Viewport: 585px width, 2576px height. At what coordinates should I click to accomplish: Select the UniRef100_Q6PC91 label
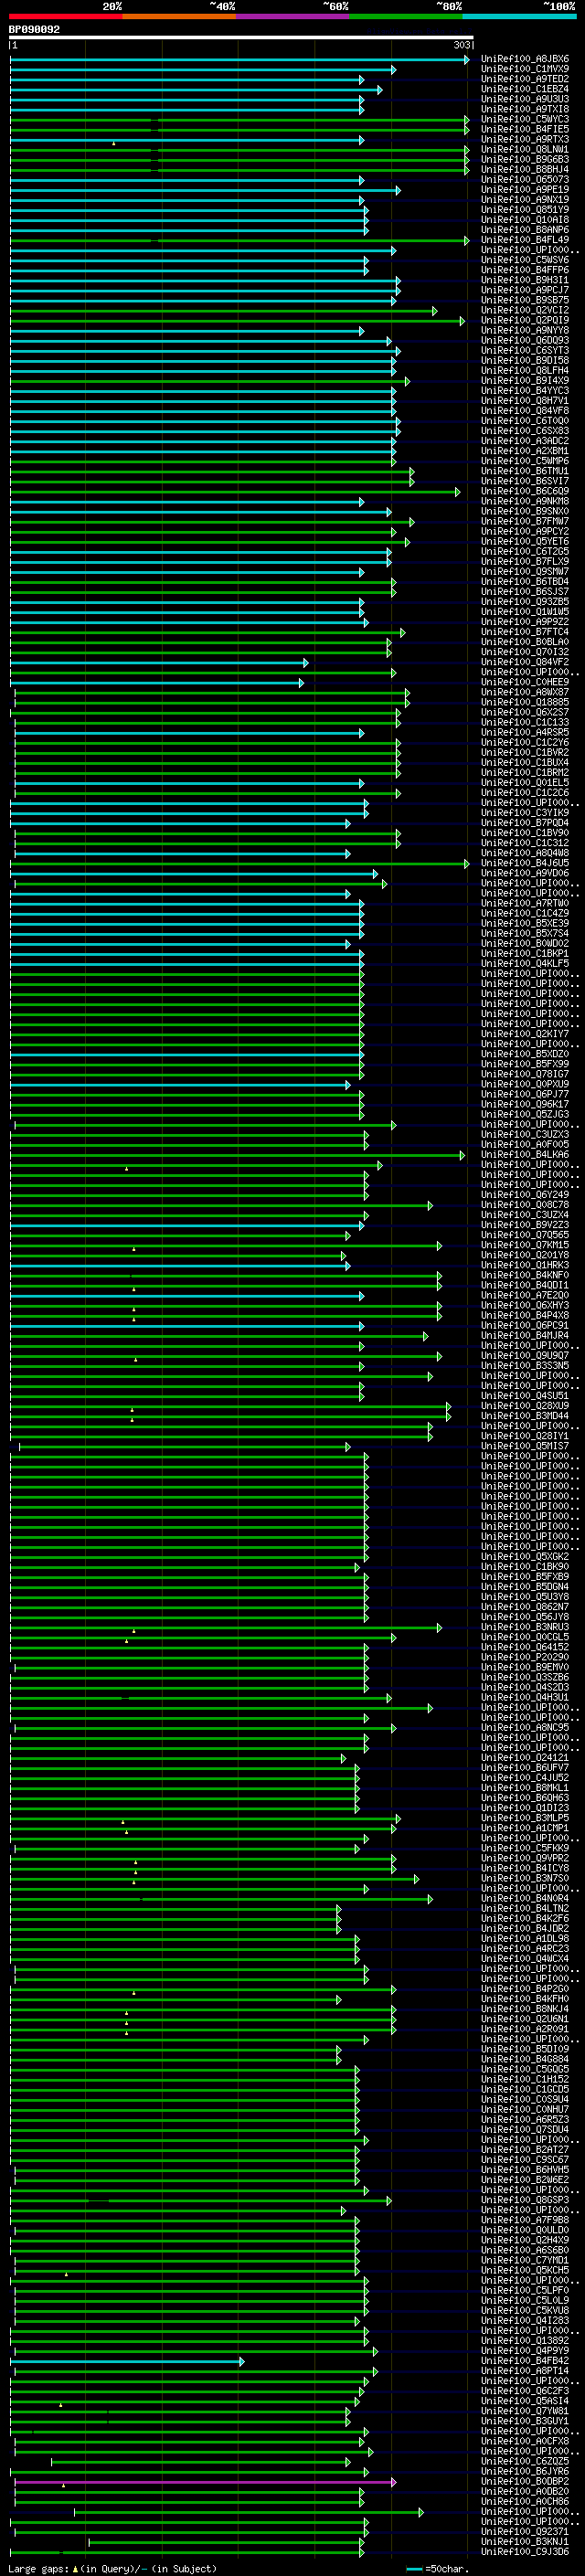pyautogui.click(x=525, y=1326)
